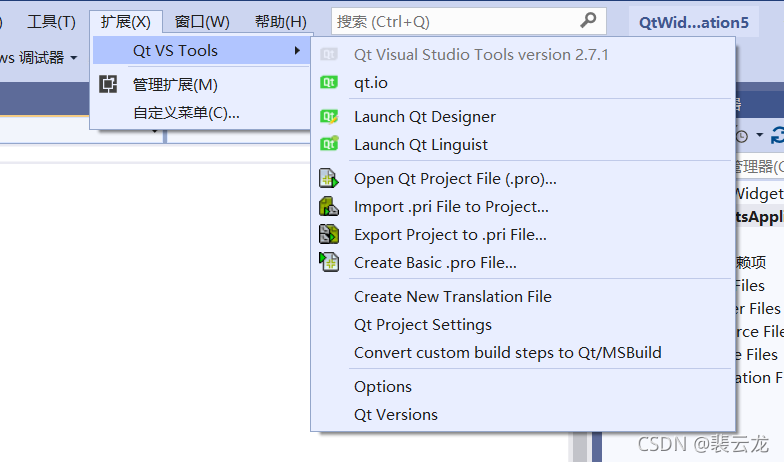The height and width of the screenshot is (462, 784).
Task: Click the Import .pri File icon
Action: [329, 206]
